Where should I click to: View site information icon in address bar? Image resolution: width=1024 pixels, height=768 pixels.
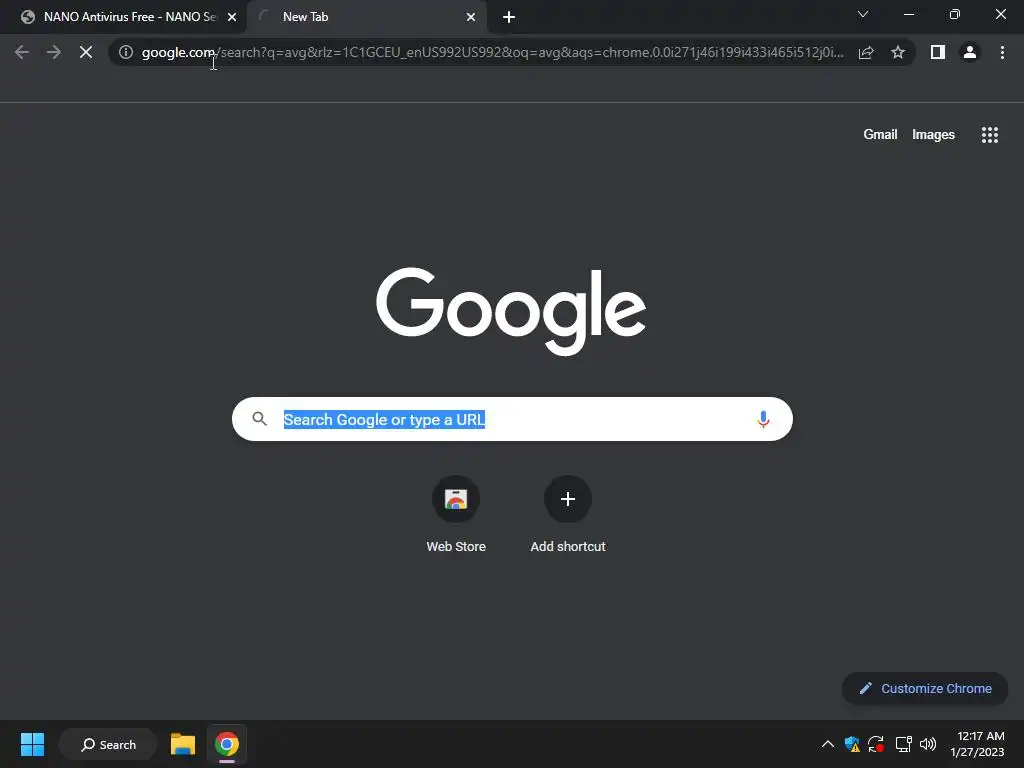click(126, 52)
